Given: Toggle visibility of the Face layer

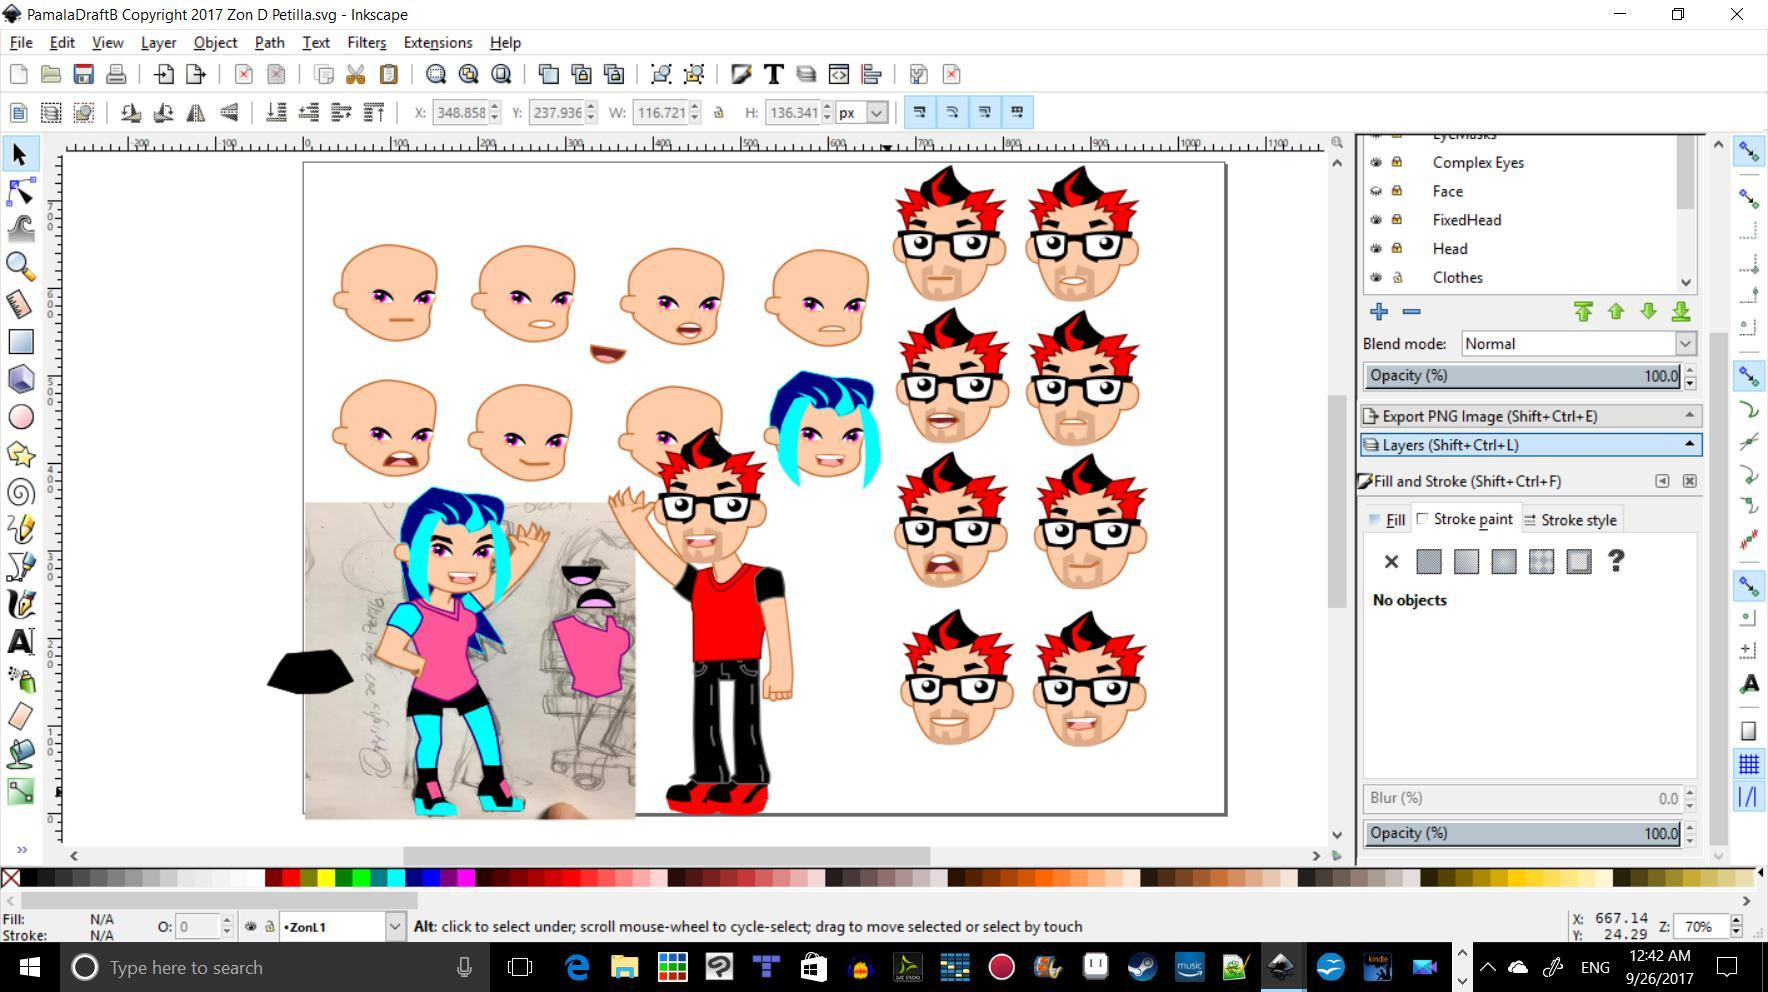Looking at the screenshot, I should click(1376, 191).
